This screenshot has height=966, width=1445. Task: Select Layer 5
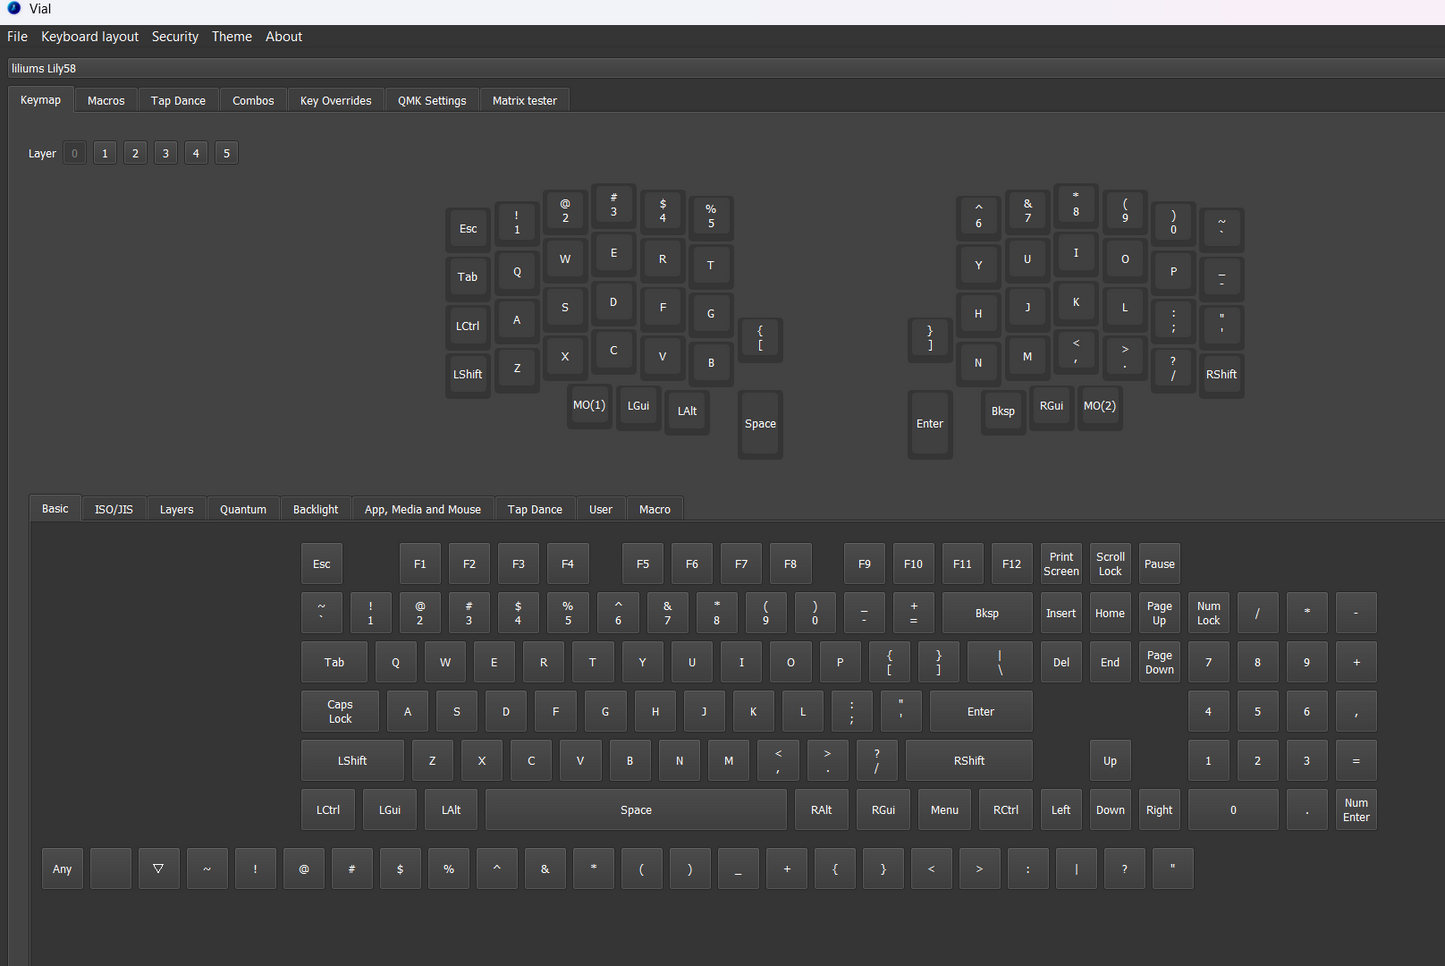click(x=226, y=152)
